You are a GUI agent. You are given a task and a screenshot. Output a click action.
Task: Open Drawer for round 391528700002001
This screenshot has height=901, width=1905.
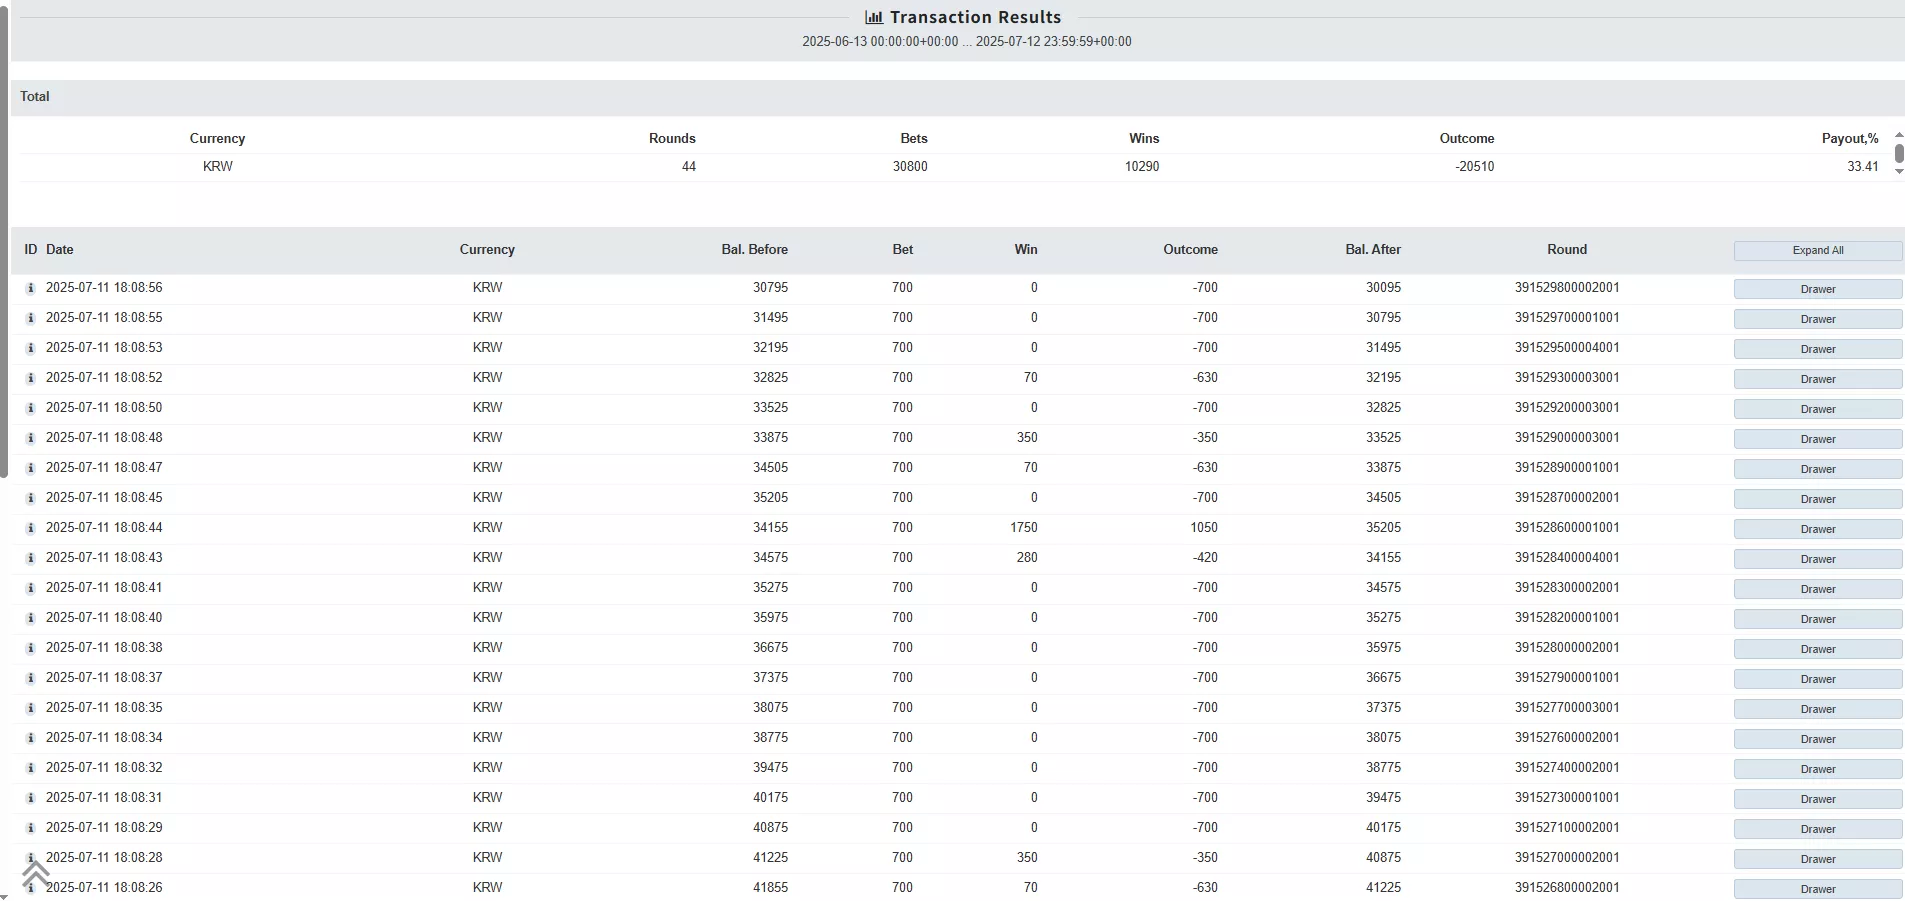1818,499
